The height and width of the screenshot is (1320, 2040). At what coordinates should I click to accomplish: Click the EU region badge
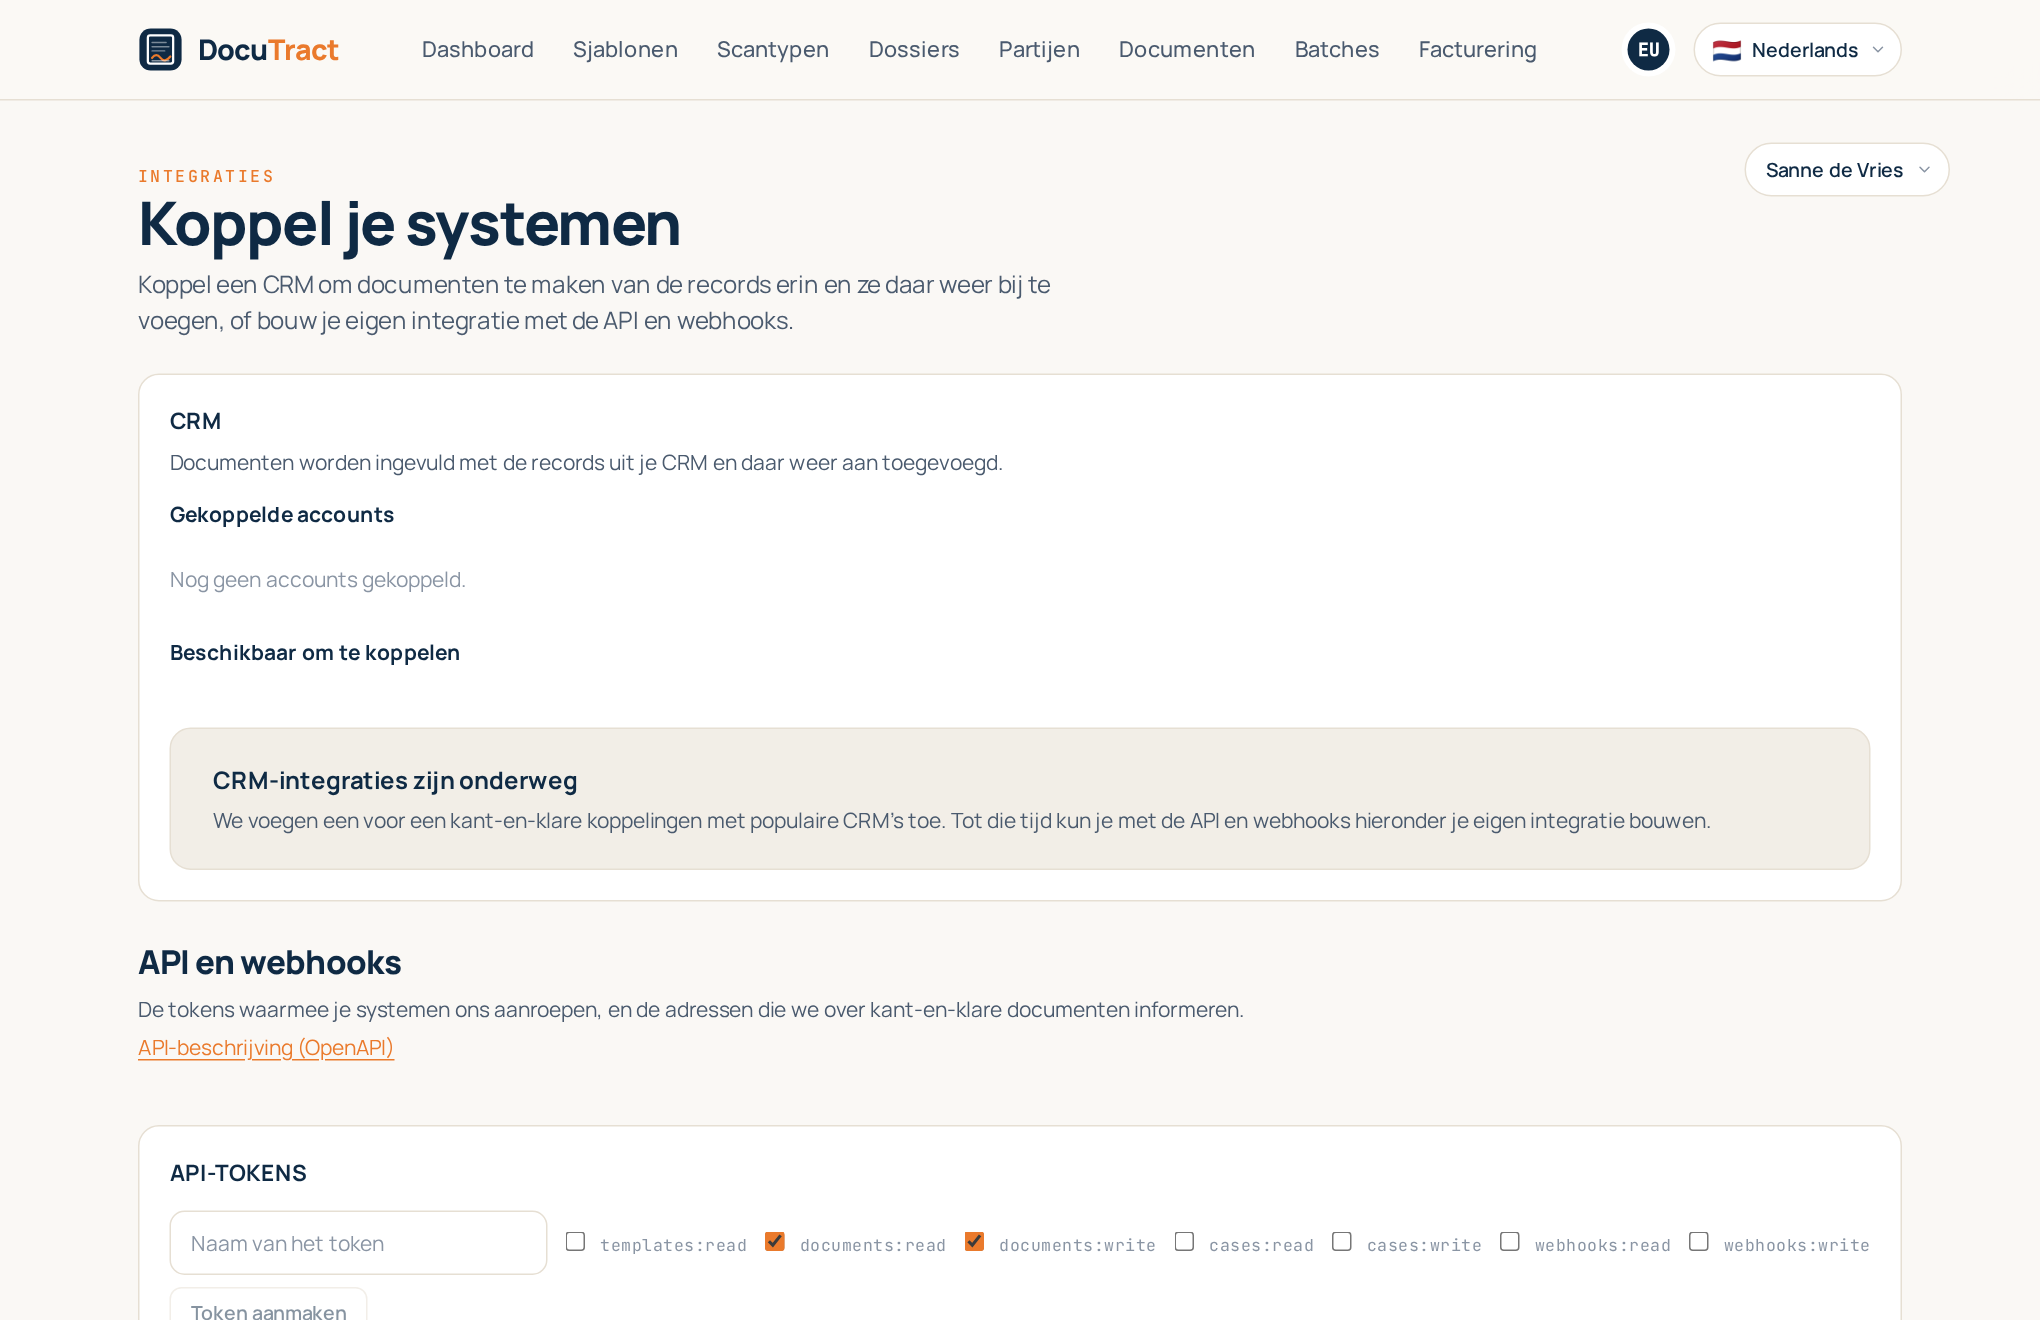[x=1648, y=49]
